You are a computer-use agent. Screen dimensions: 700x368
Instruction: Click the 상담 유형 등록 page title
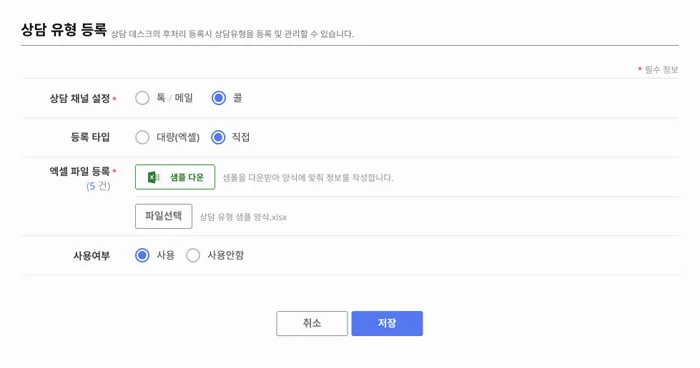click(x=64, y=30)
